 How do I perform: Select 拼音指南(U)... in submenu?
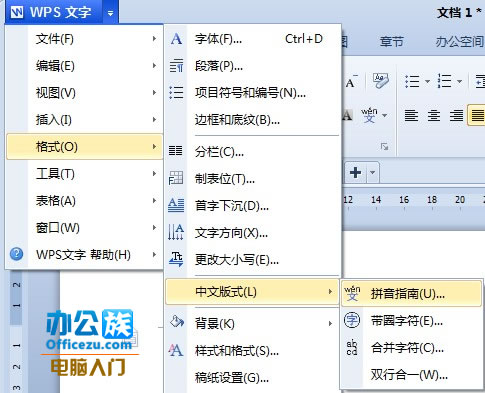pyautogui.click(x=412, y=294)
